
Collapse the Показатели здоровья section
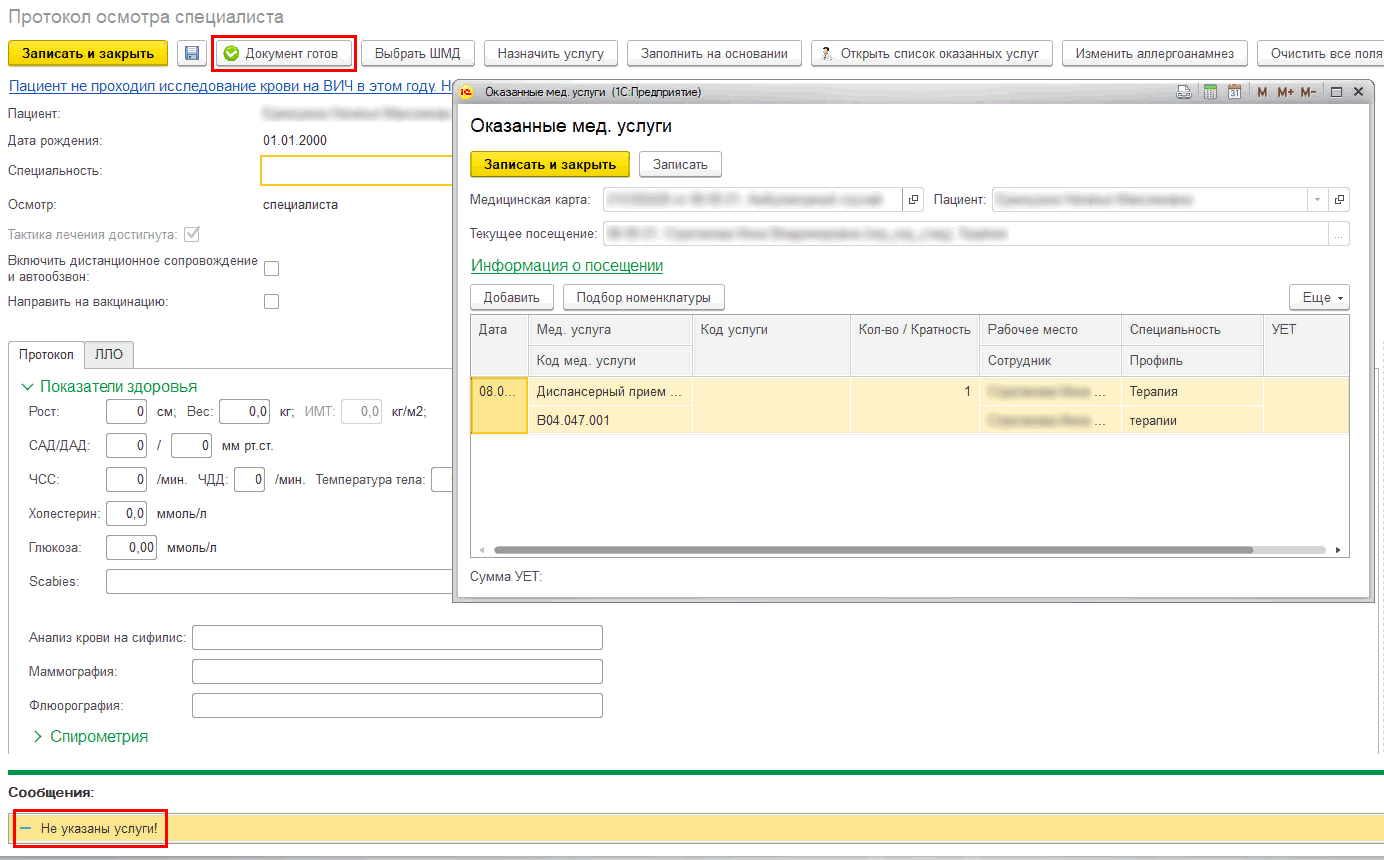click(x=28, y=386)
